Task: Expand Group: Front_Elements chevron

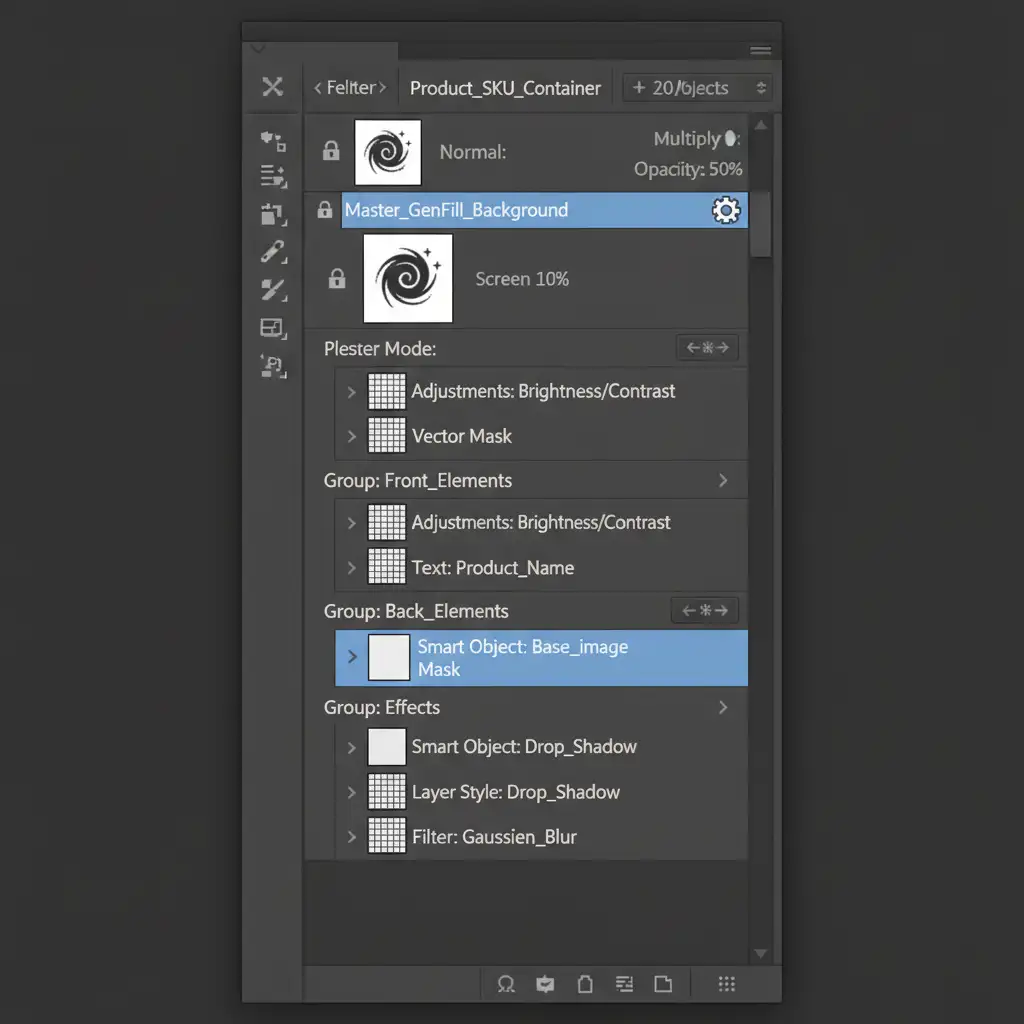Action: click(723, 481)
